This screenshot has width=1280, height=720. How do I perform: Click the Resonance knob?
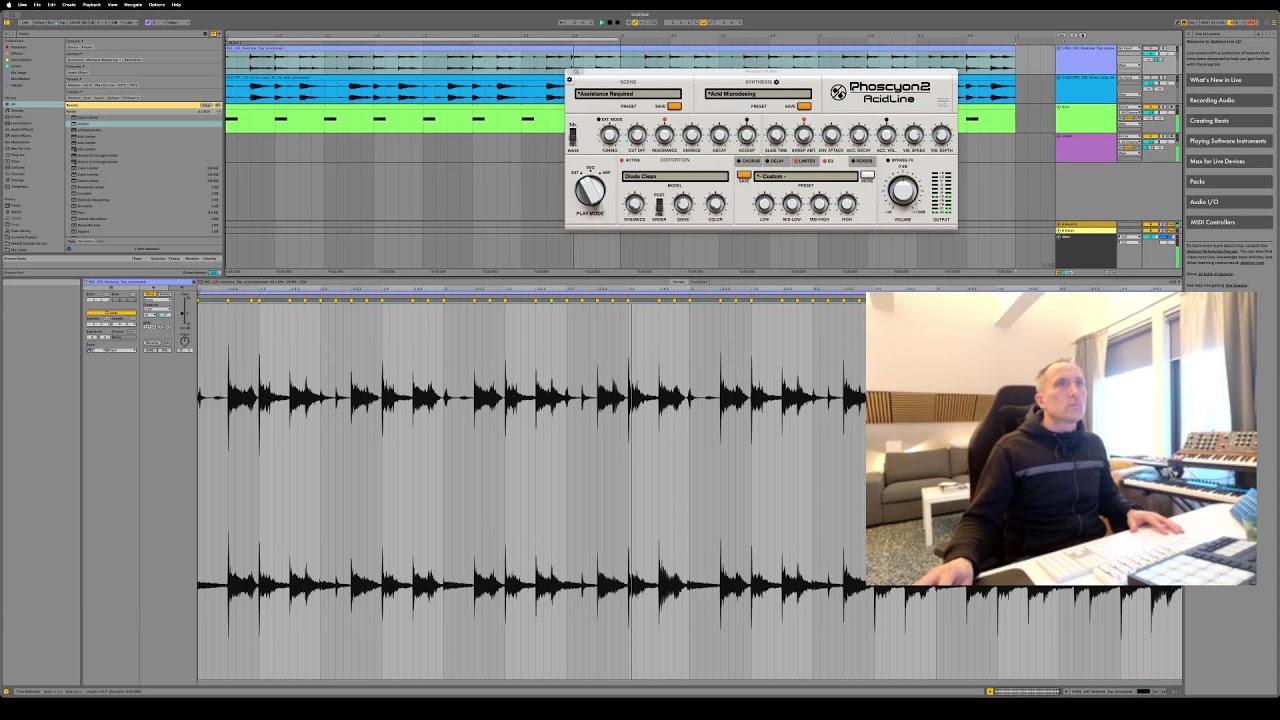(664, 135)
